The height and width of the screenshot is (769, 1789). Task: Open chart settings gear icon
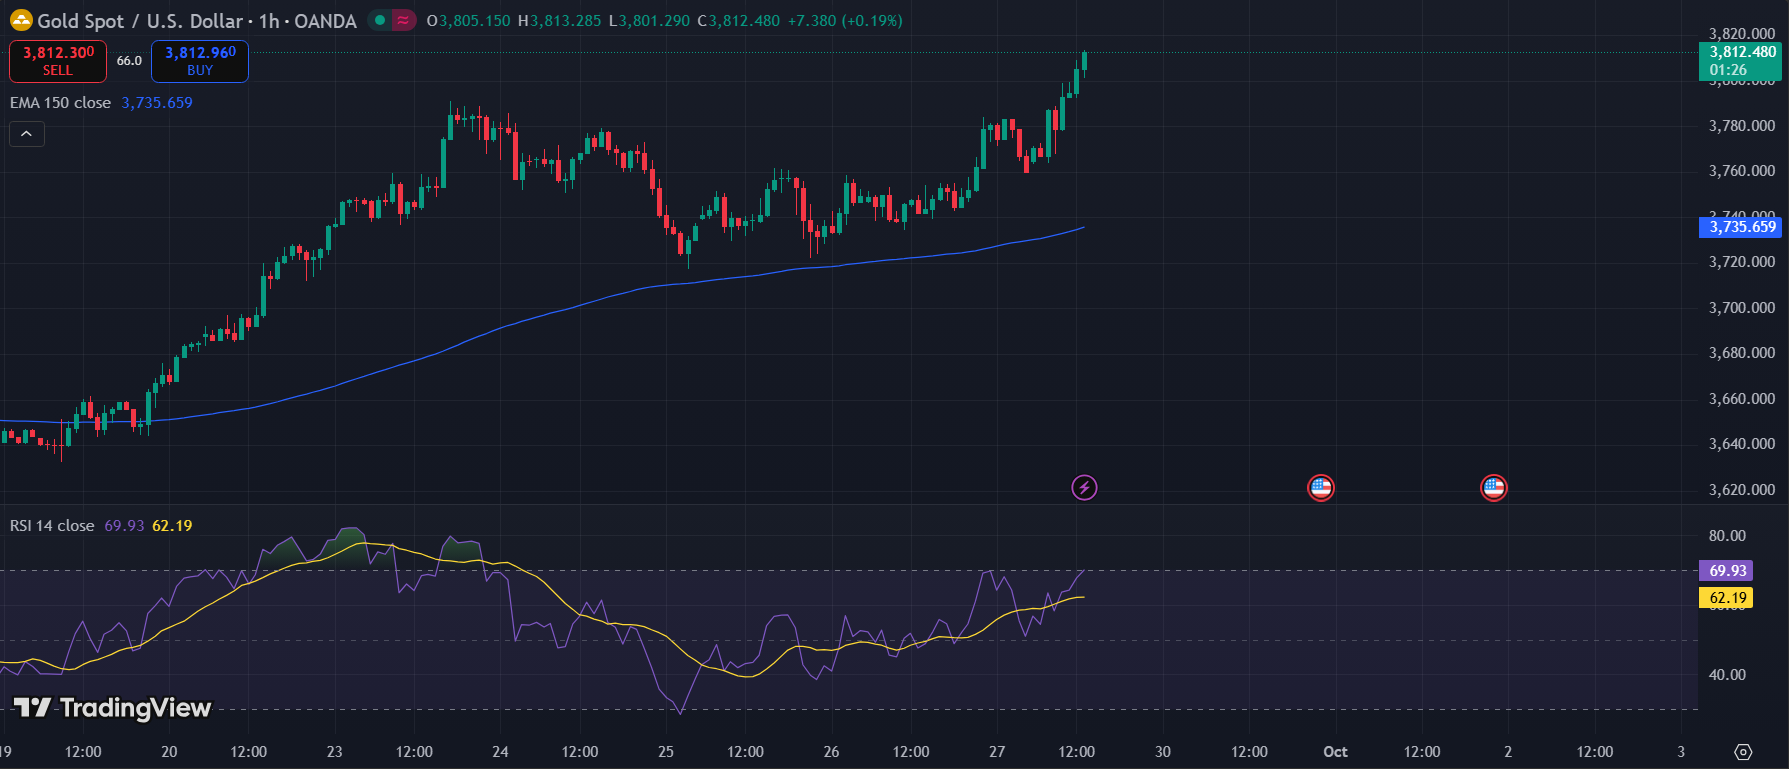coord(1743,752)
